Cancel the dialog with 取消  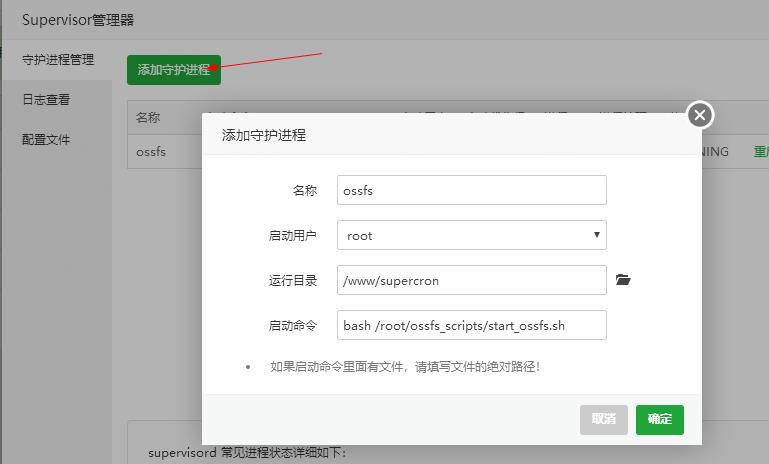coord(604,419)
